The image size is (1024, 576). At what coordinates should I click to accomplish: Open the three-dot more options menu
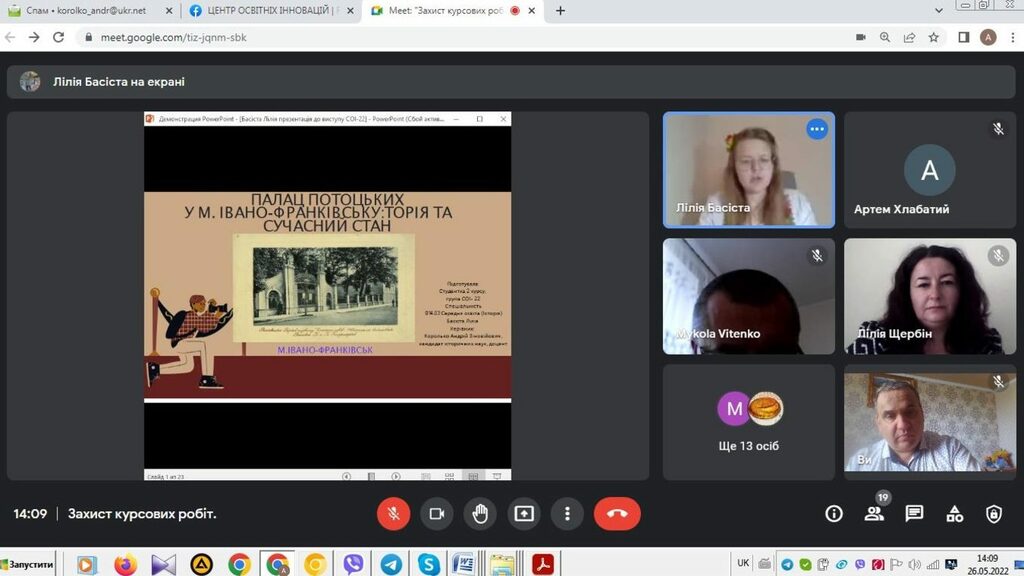coord(567,514)
